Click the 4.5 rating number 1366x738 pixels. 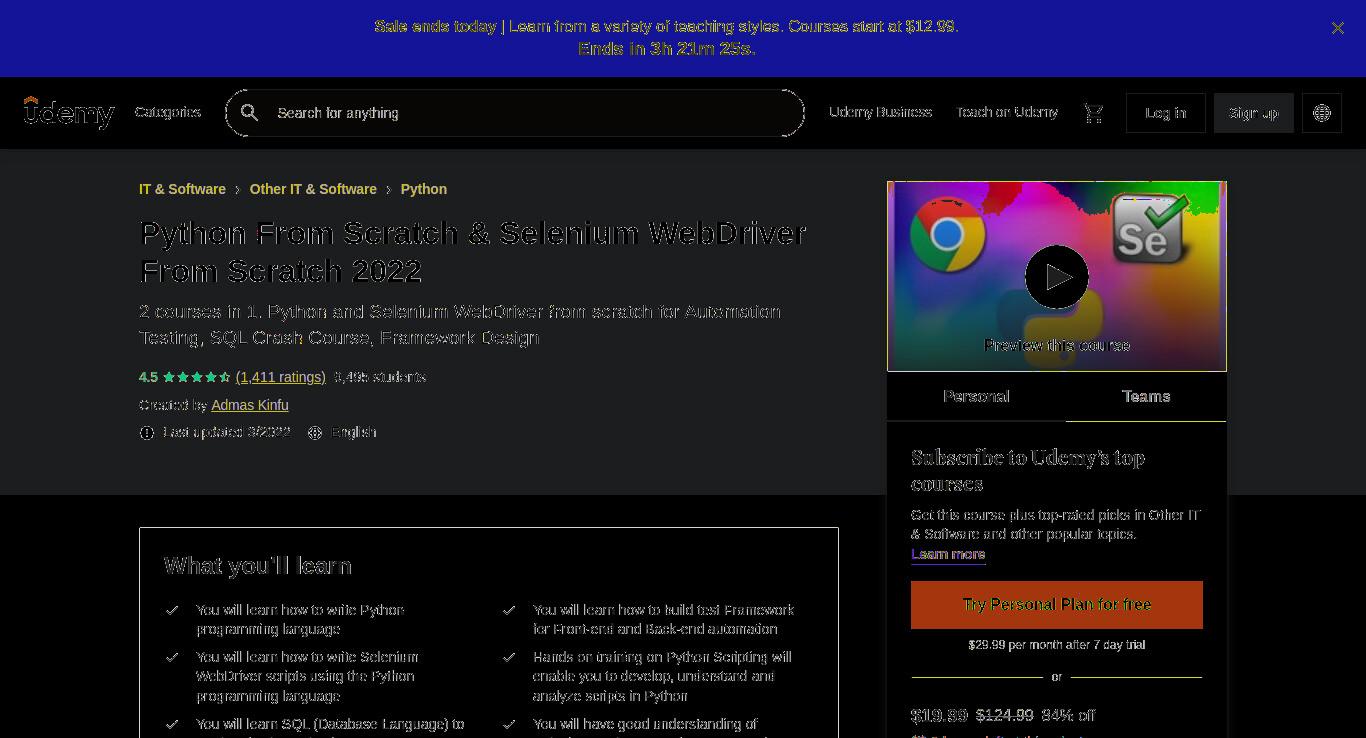148,377
